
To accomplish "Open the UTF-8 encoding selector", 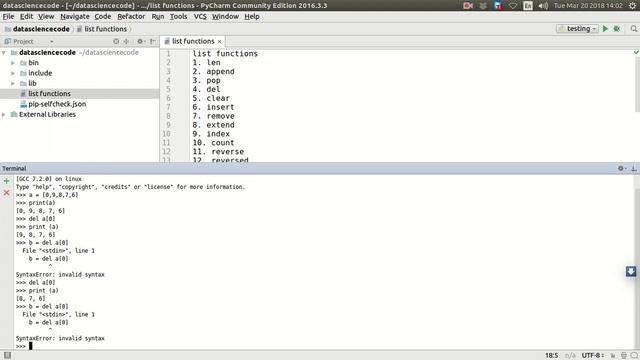I will pyautogui.click(x=593, y=356).
